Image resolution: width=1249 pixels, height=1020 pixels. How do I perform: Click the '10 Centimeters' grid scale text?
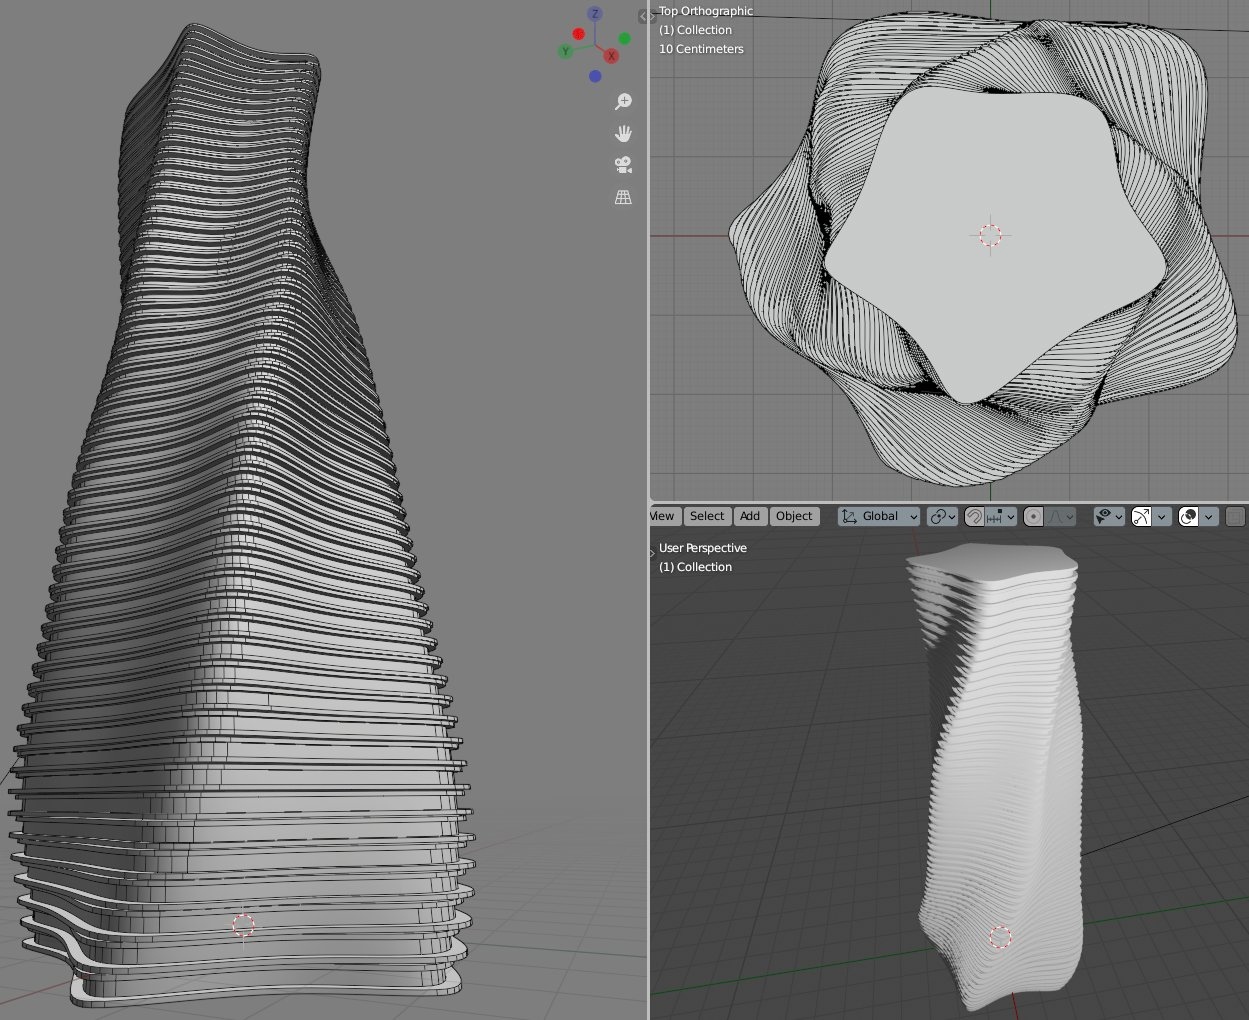(701, 49)
